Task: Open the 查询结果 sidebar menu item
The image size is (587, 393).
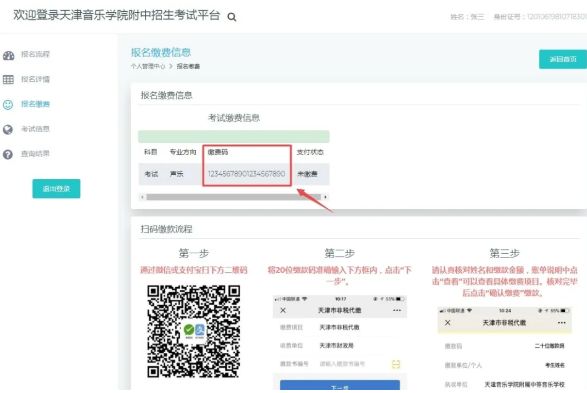Action: 35,153
